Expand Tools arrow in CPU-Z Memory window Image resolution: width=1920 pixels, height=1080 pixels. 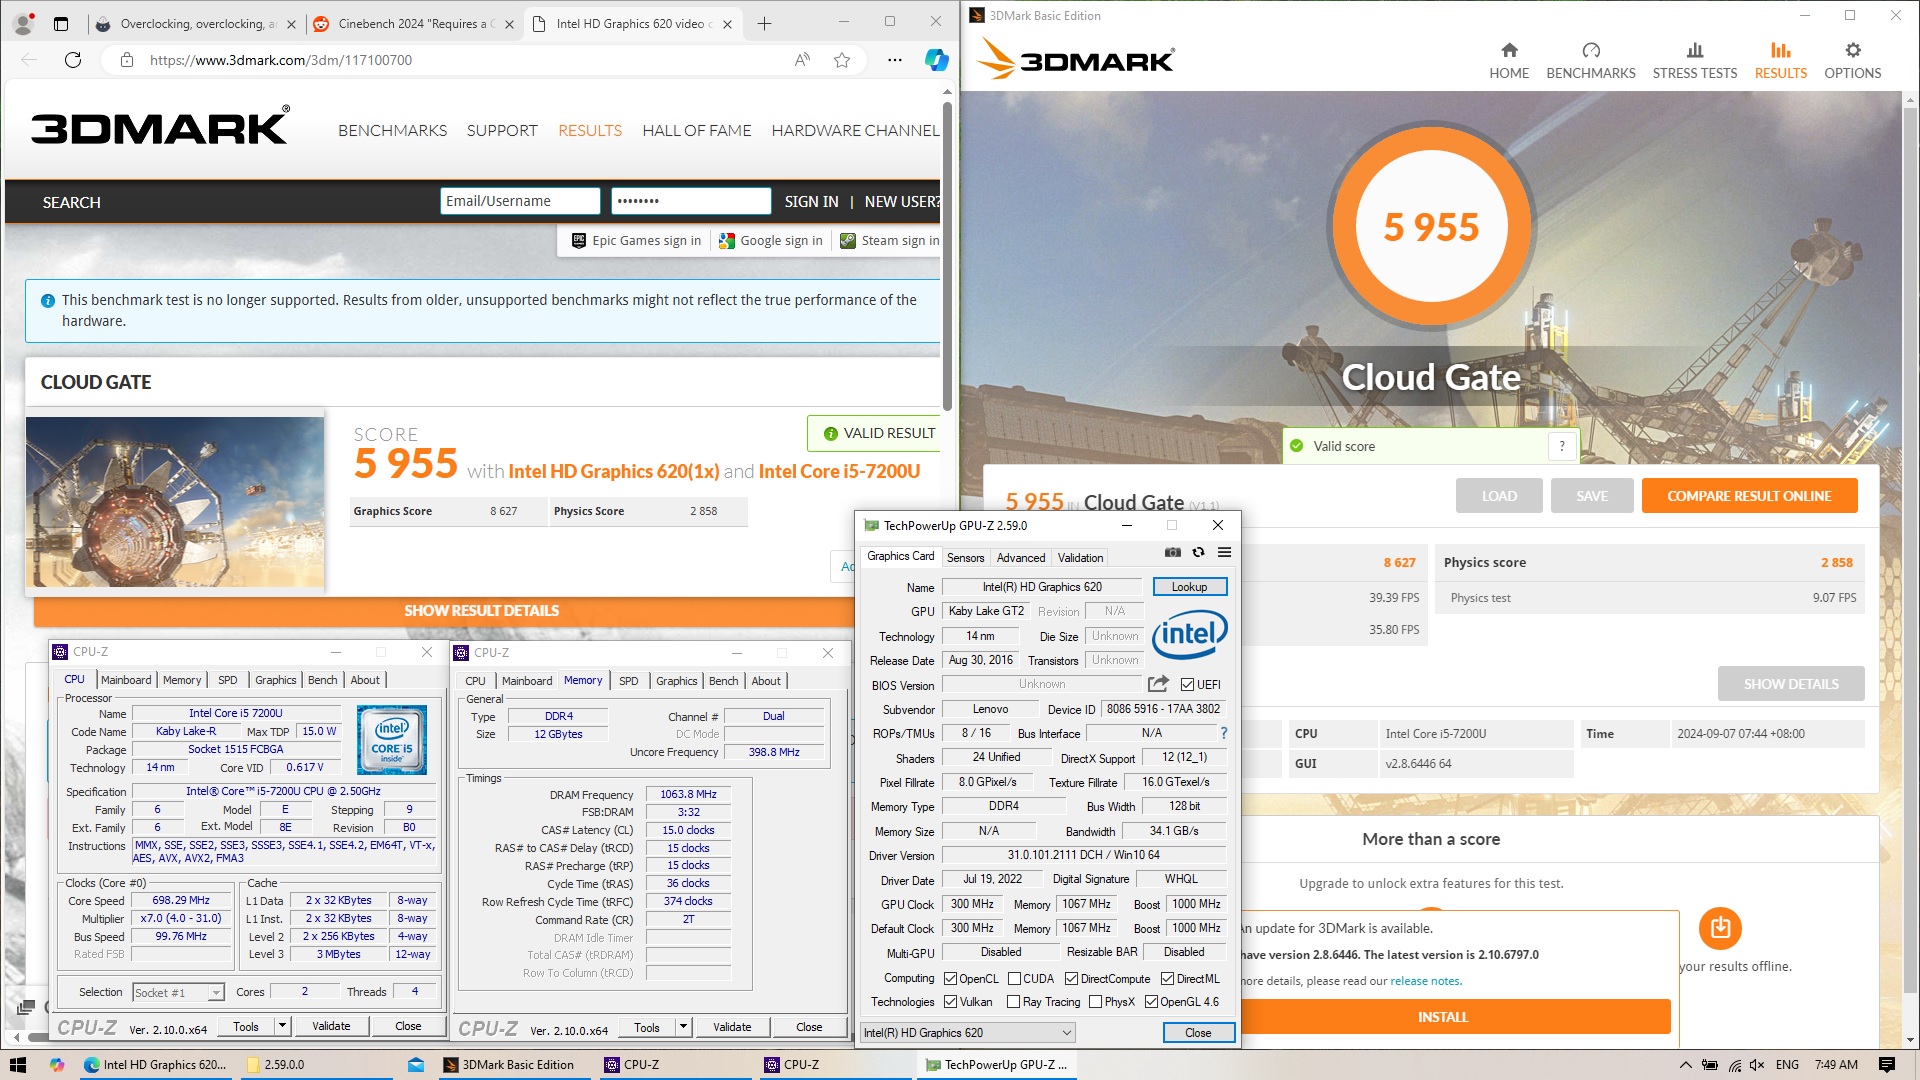684,1027
